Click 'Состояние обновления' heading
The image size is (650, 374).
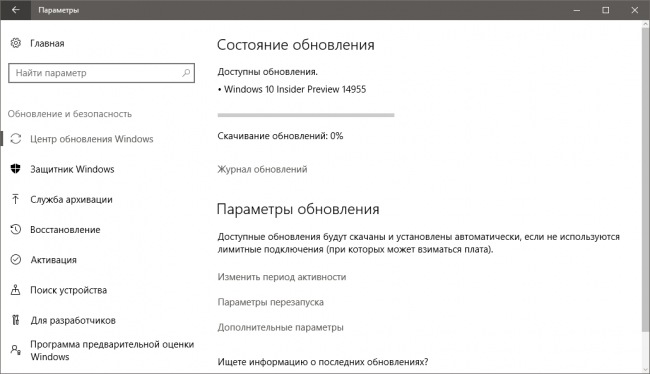point(296,45)
